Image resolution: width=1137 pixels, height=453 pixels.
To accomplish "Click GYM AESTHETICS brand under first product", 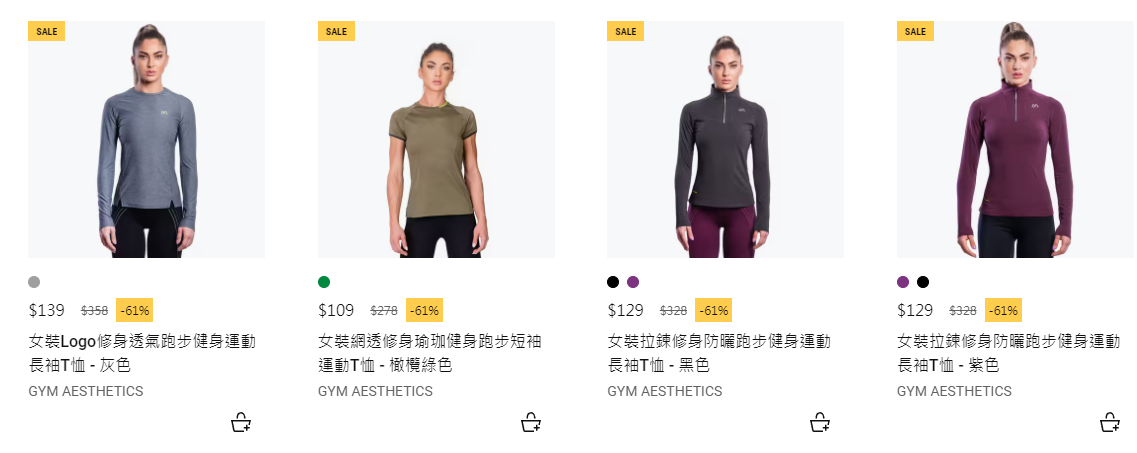I will (x=86, y=391).
